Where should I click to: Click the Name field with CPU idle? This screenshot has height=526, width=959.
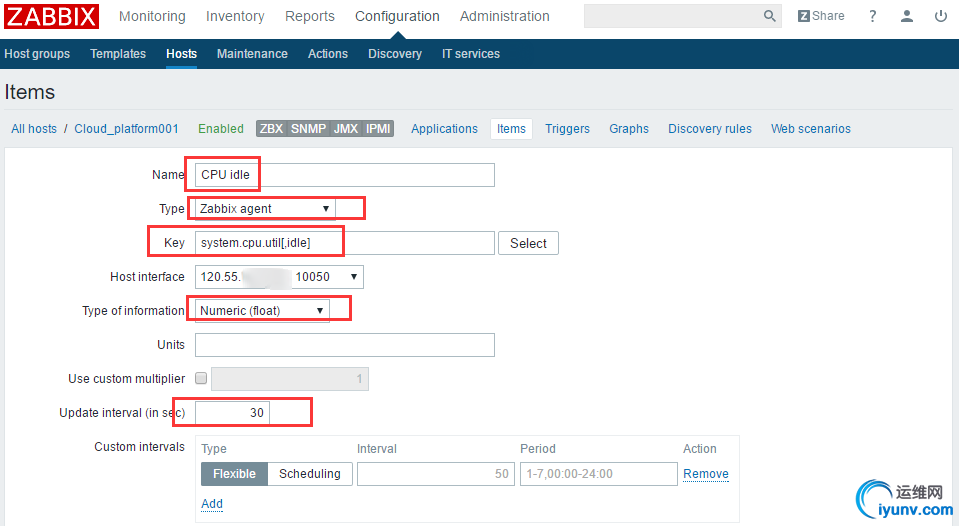coord(345,175)
